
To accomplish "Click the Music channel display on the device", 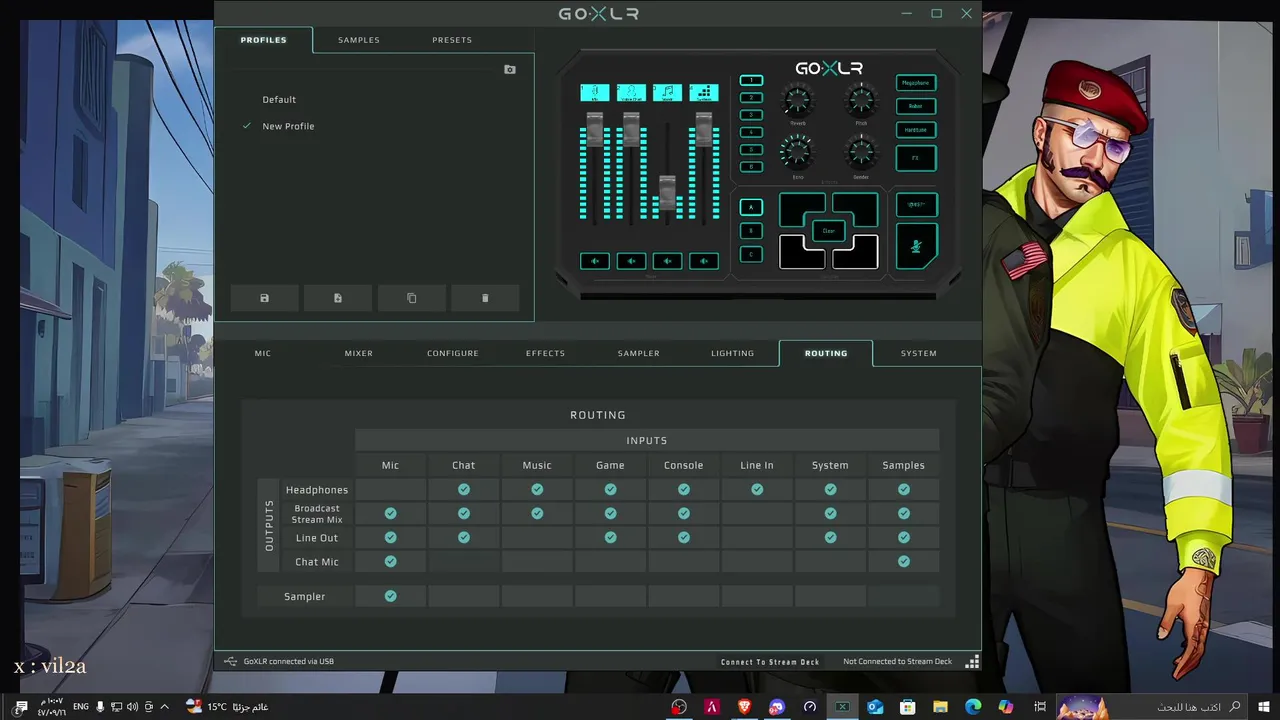I will coord(667,93).
